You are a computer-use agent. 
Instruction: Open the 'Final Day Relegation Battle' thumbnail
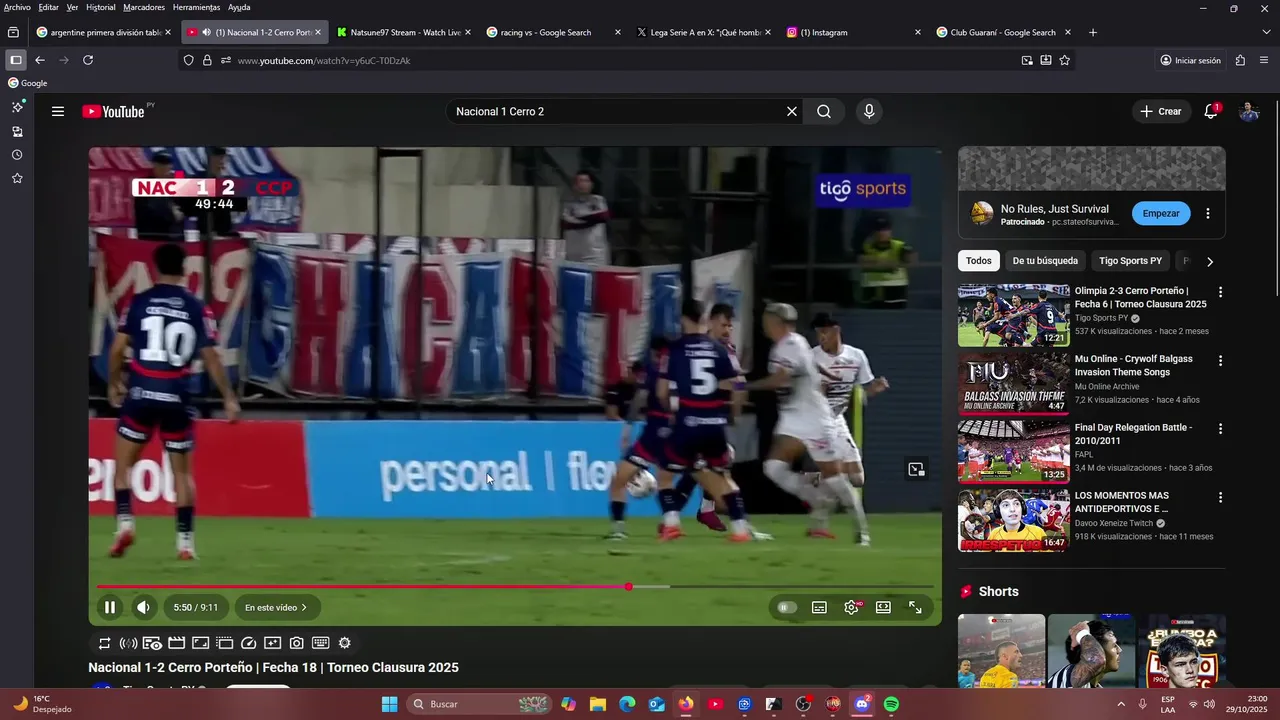click(1014, 451)
